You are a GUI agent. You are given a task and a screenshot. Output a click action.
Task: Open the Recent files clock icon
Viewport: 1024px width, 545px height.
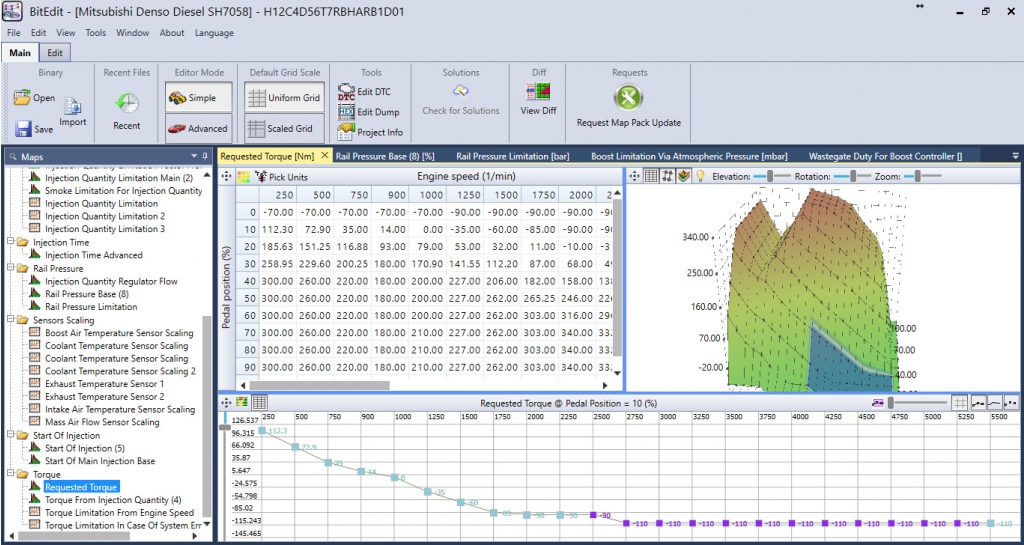pyautogui.click(x=127, y=104)
